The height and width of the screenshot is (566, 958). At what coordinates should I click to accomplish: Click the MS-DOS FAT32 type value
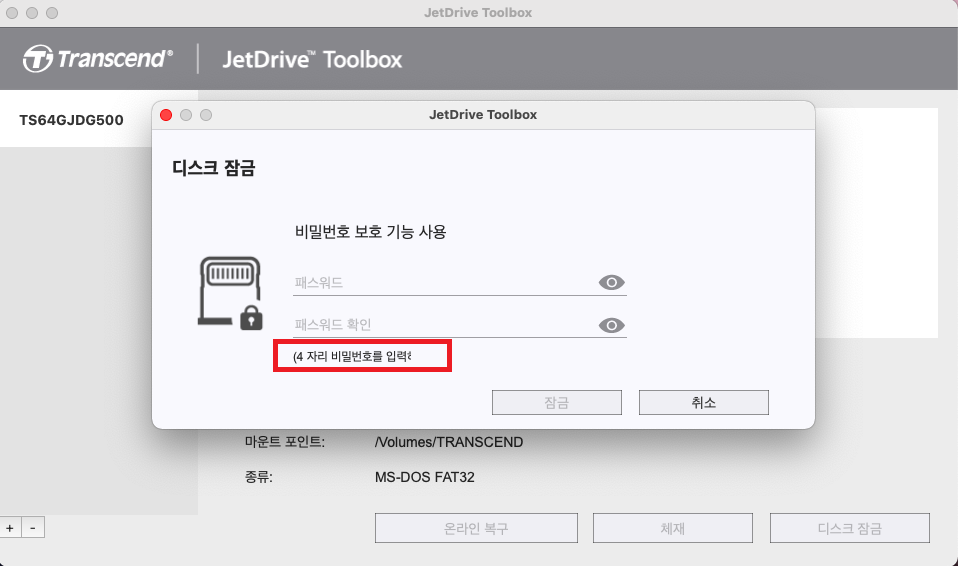(425, 477)
